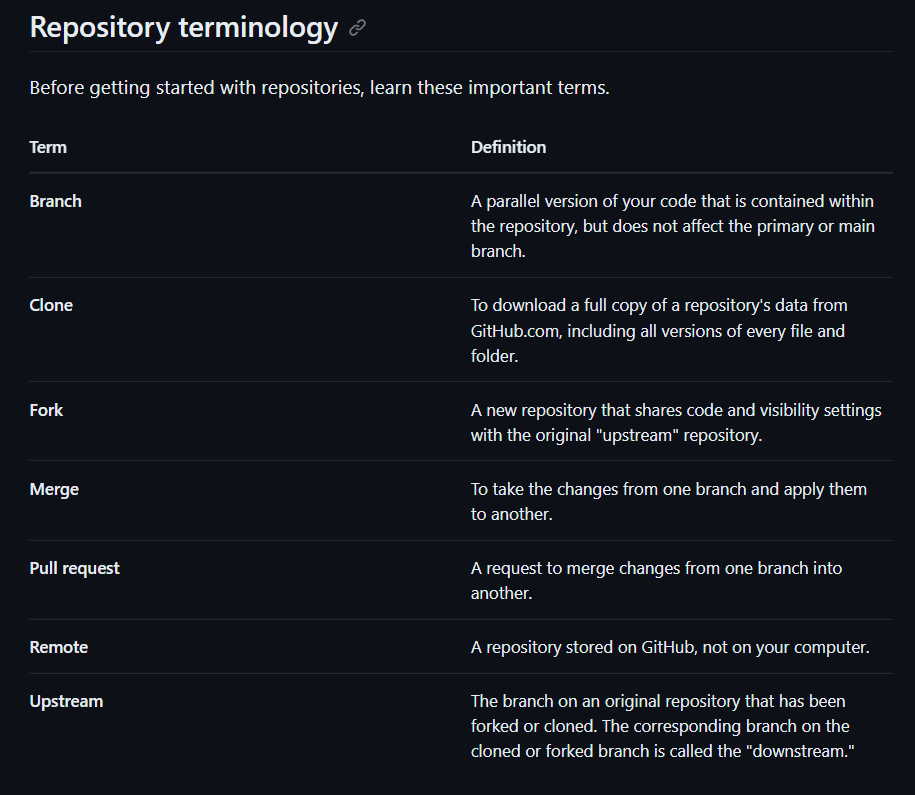Click the Merge definition text
This screenshot has width=915, height=795.
[668, 501]
